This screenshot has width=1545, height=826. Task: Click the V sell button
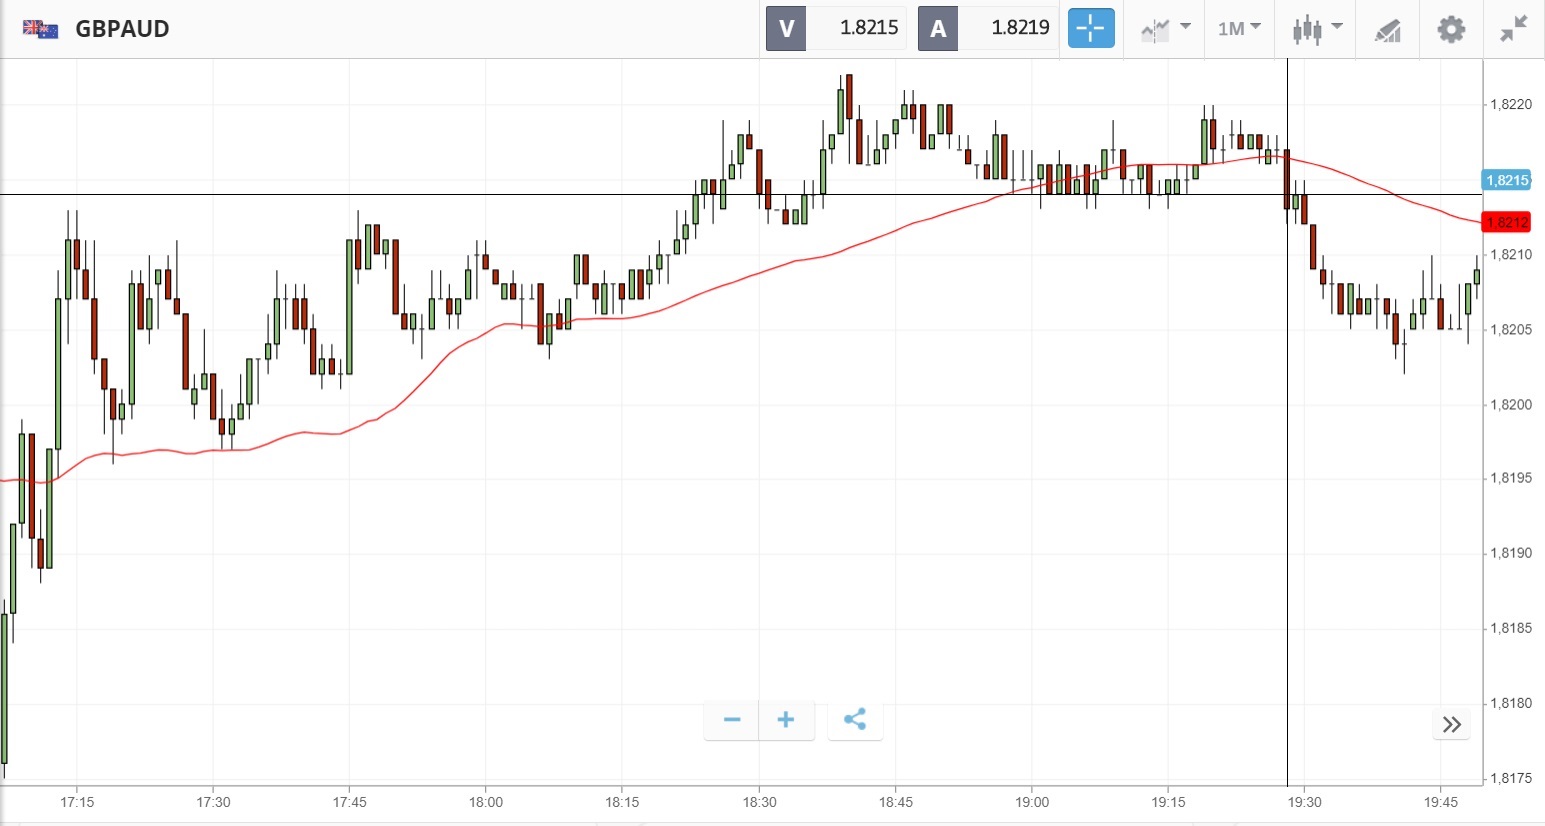[786, 28]
